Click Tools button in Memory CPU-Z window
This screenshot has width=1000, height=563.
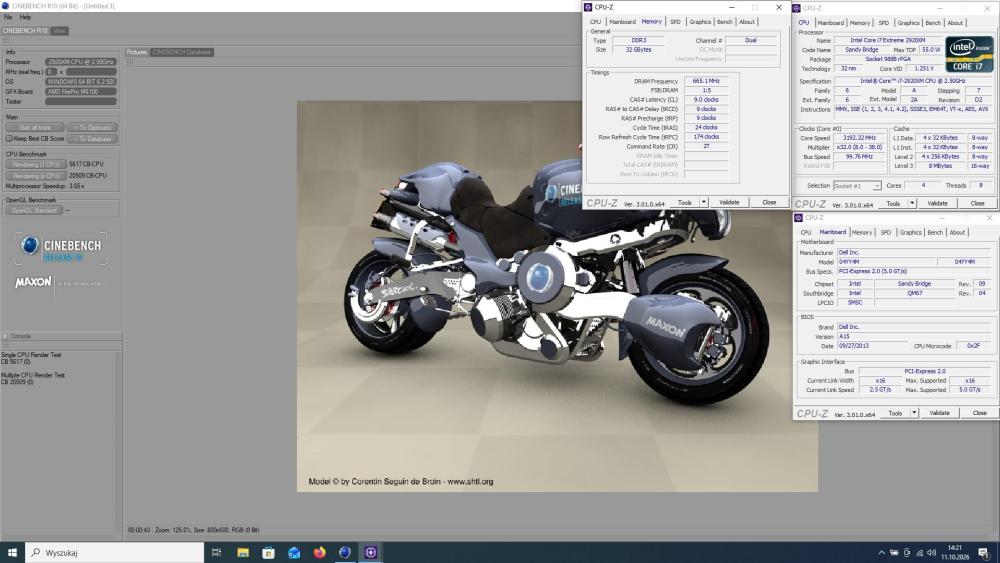685,202
